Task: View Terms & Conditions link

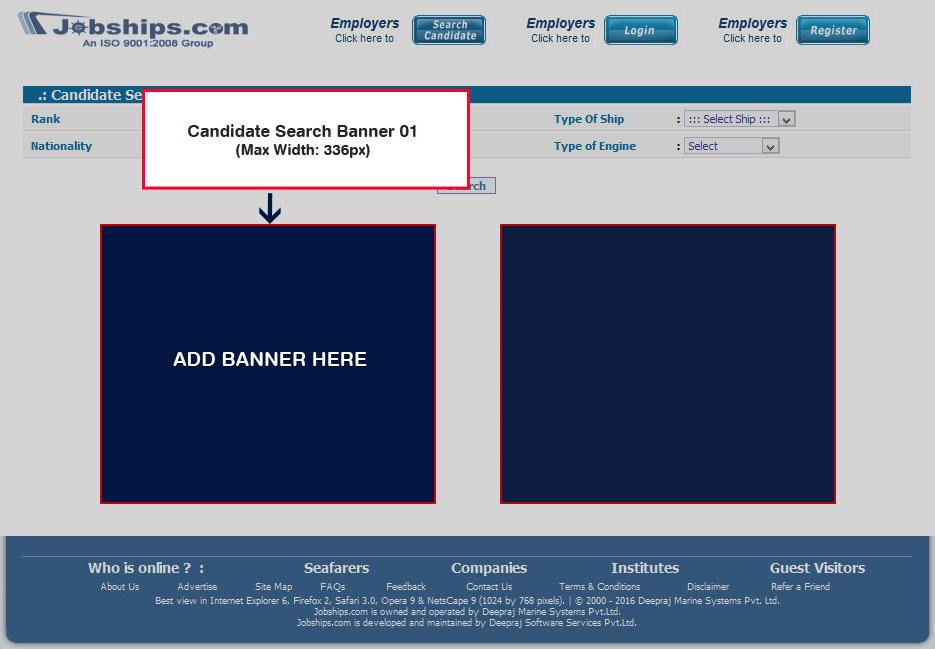Action: [x=599, y=587]
